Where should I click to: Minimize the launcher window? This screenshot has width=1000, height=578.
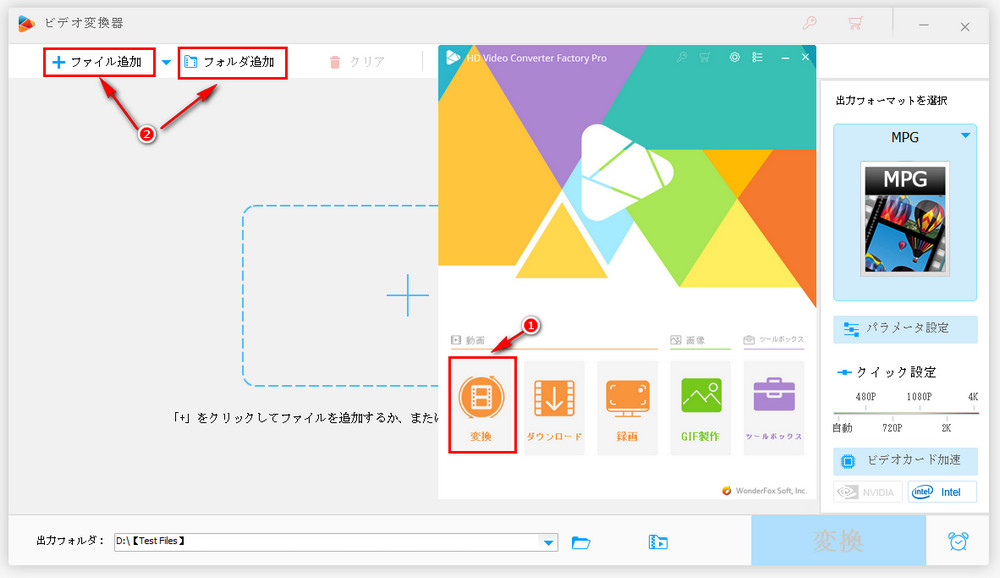point(785,57)
